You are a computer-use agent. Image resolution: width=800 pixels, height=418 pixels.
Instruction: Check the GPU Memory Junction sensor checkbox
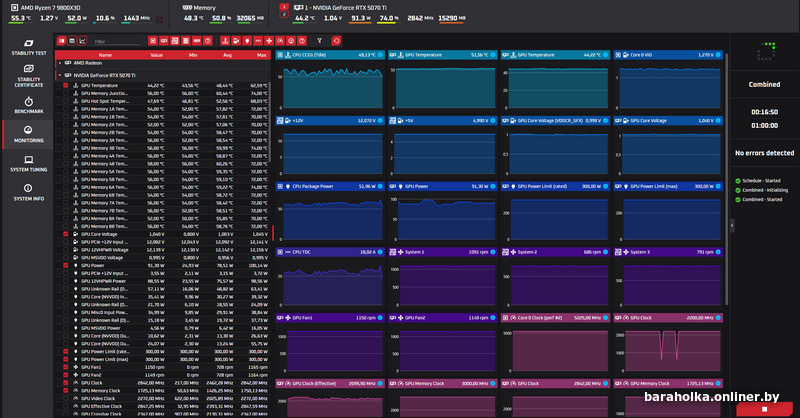coord(65,93)
